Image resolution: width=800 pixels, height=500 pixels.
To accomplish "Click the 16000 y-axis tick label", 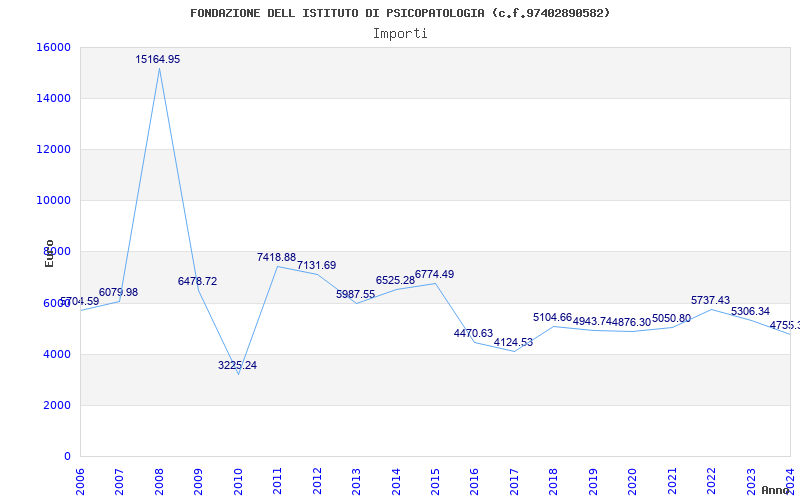I will click(x=54, y=47).
